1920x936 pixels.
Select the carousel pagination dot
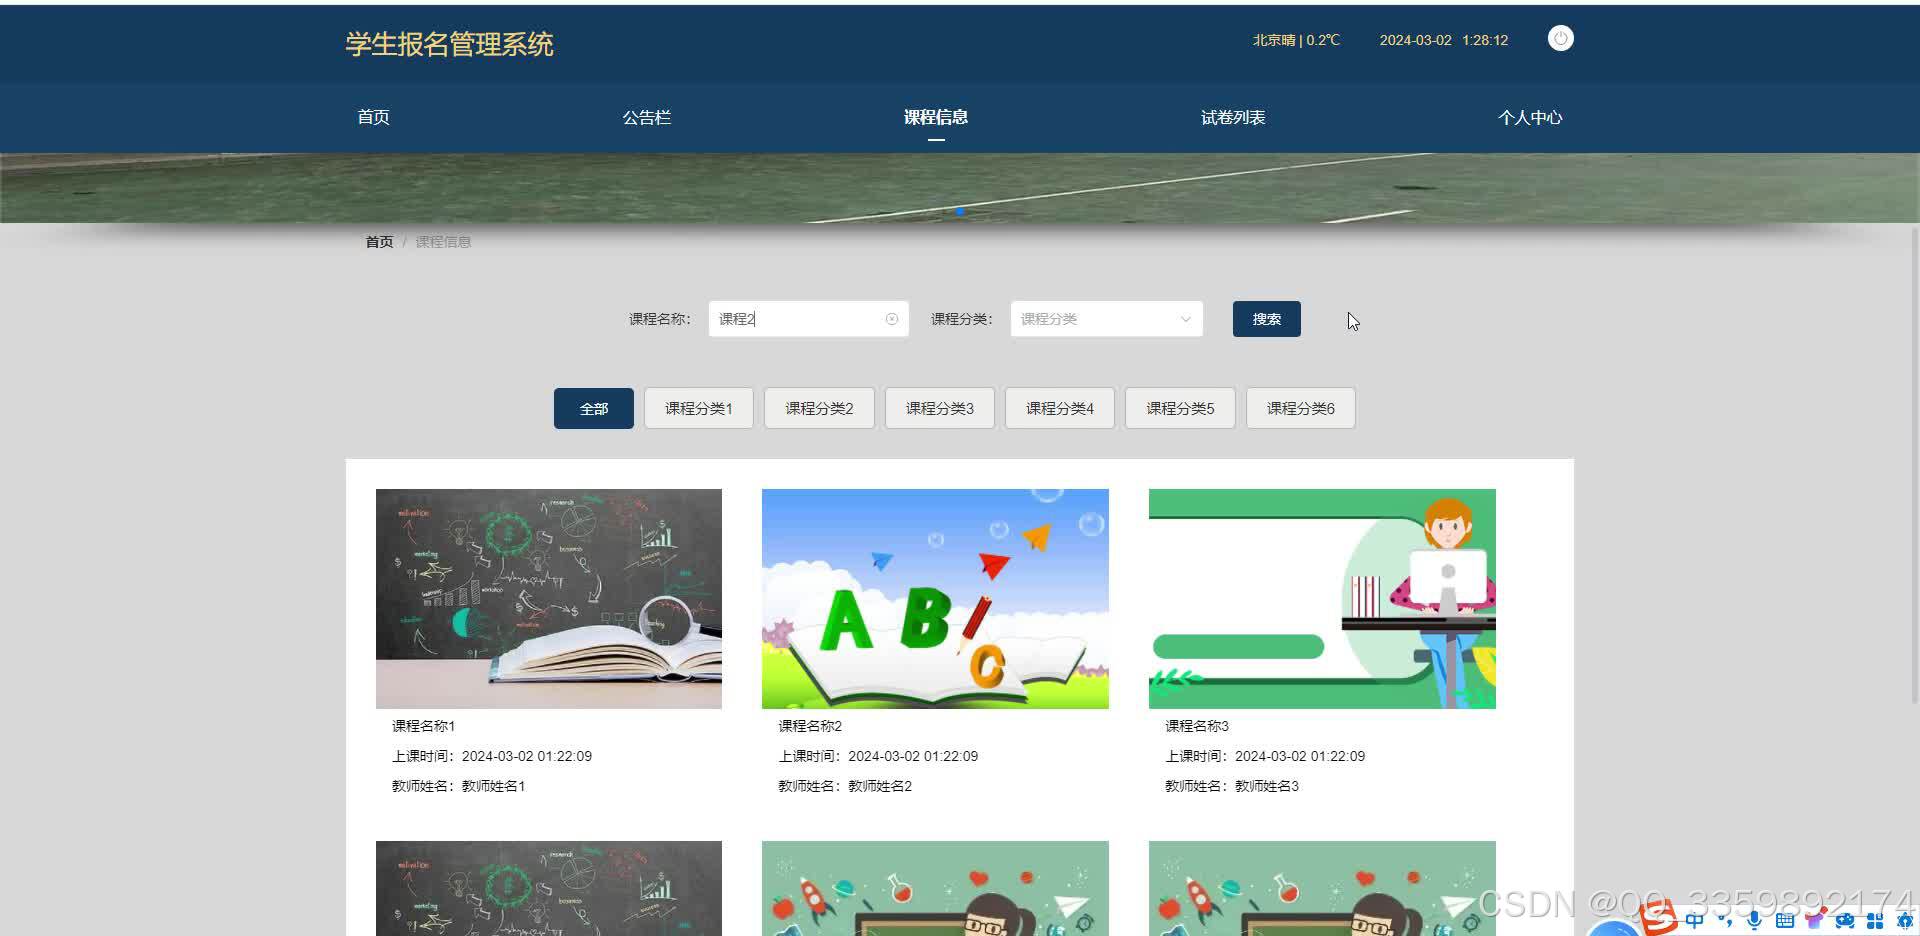coord(959,211)
